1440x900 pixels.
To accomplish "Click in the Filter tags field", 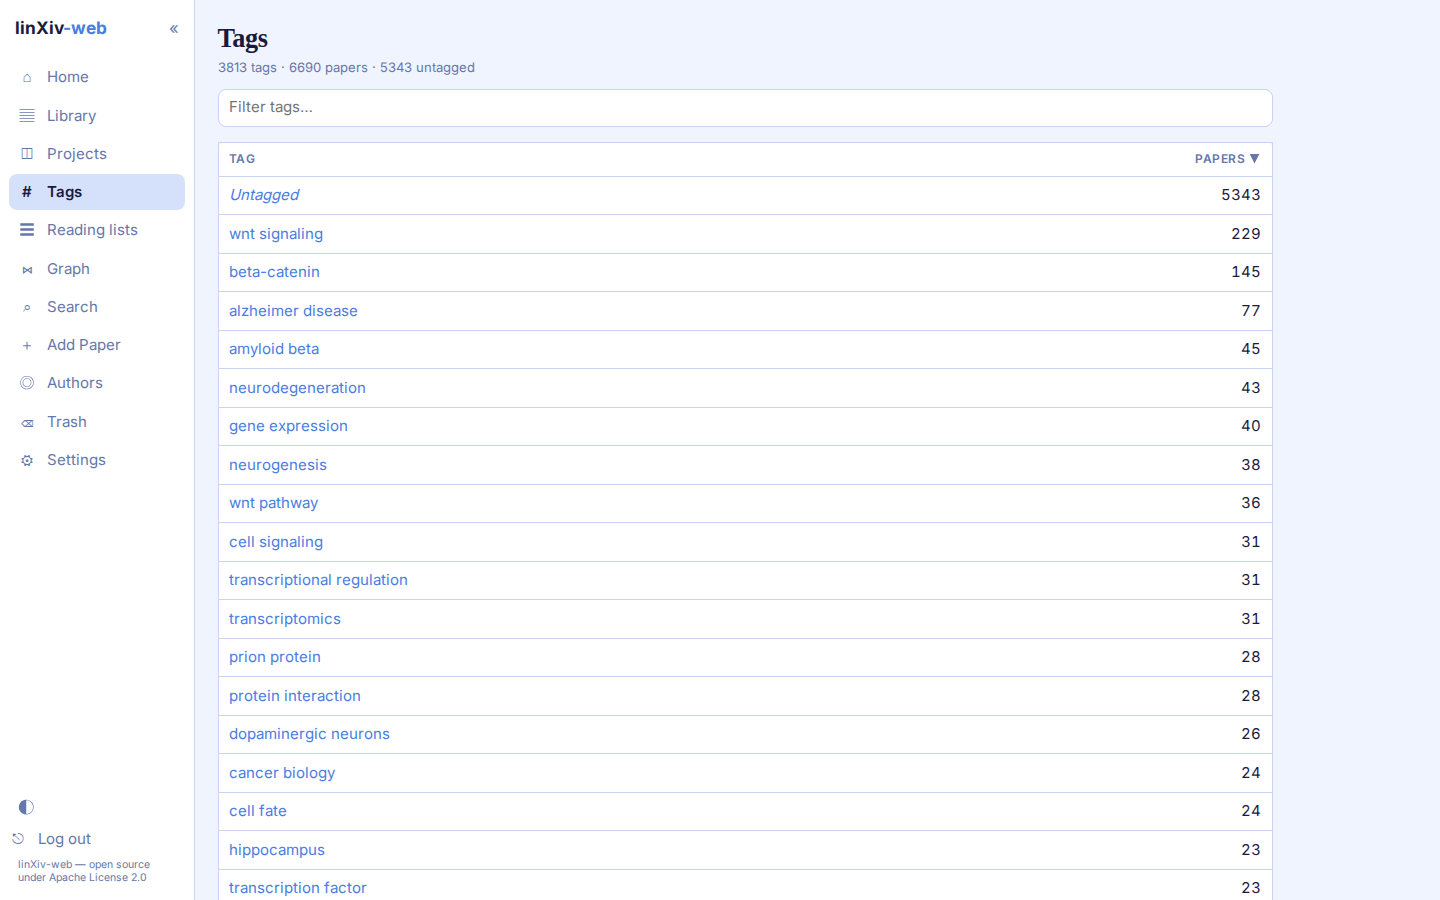I will tap(745, 108).
